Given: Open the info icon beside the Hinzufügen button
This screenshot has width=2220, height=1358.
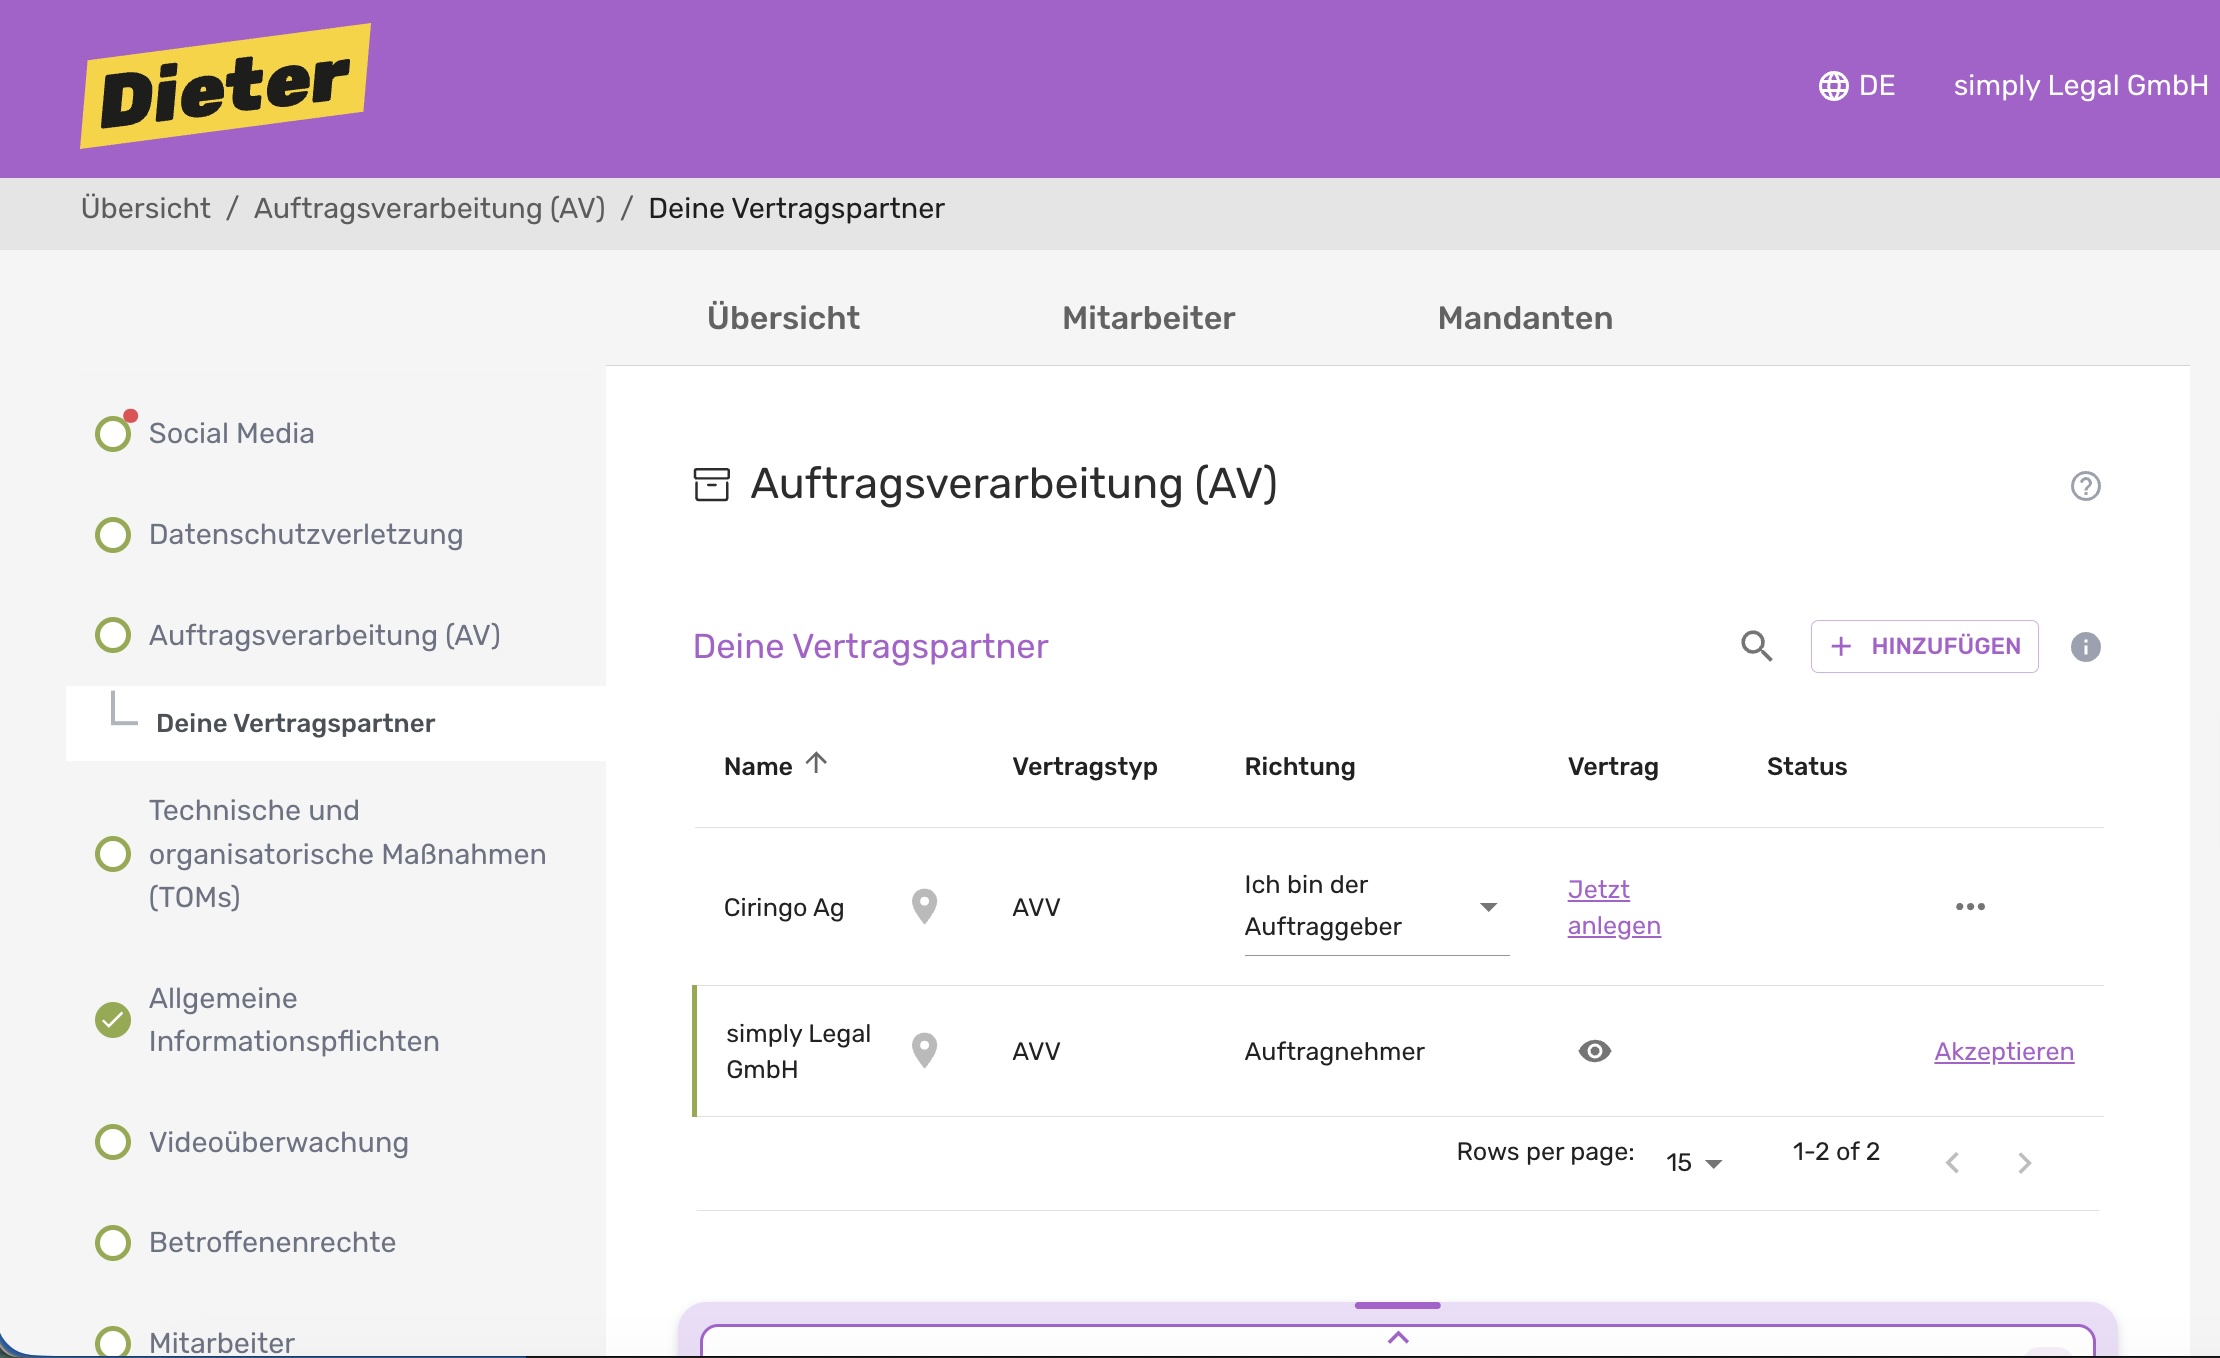Looking at the screenshot, I should [x=2086, y=647].
